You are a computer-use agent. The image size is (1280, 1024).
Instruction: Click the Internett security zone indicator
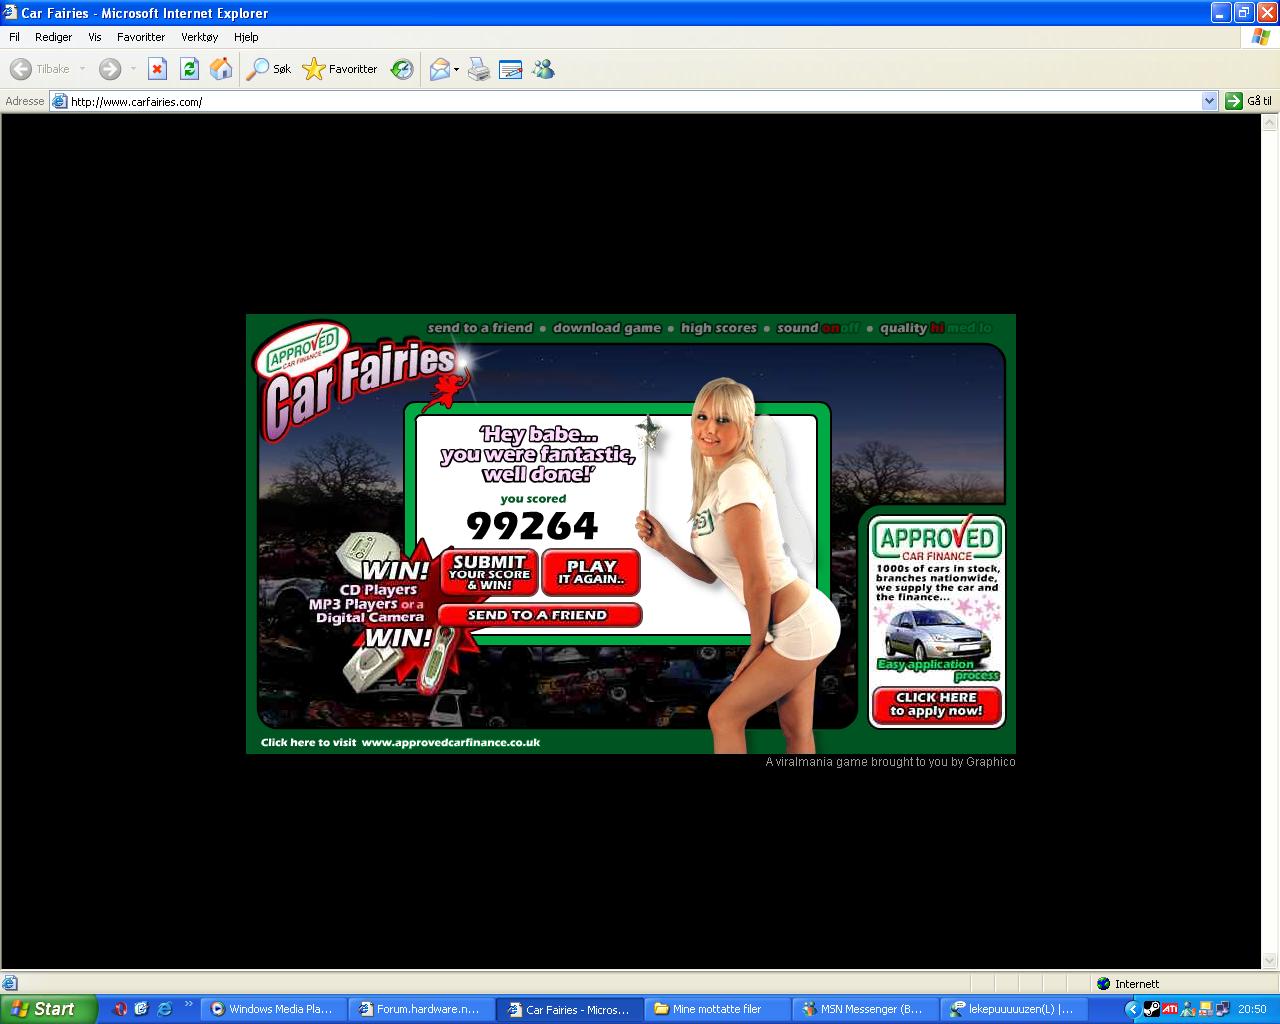[x=1128, y=984]
